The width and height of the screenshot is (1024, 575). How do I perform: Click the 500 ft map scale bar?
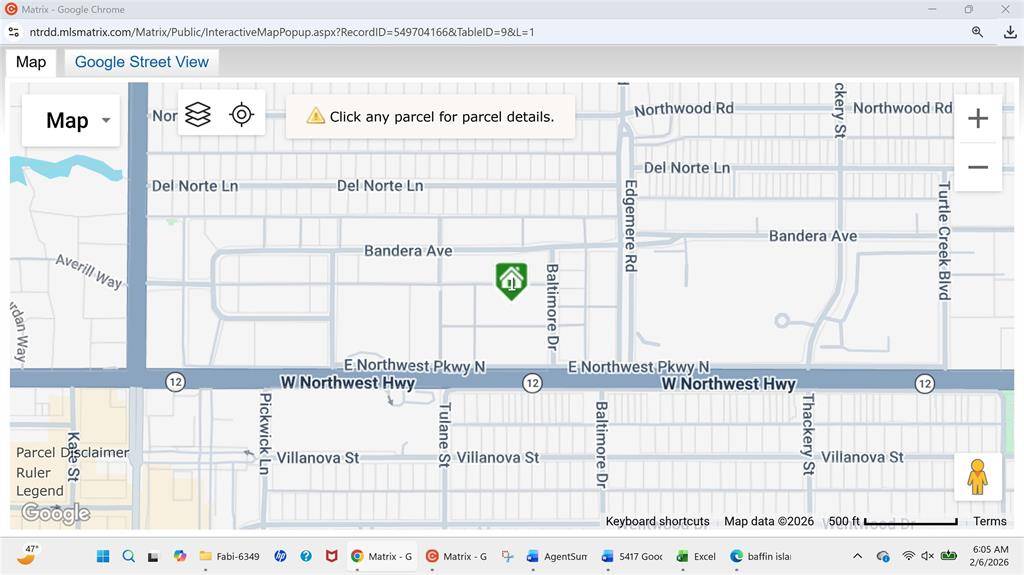[x=892, y=521]
